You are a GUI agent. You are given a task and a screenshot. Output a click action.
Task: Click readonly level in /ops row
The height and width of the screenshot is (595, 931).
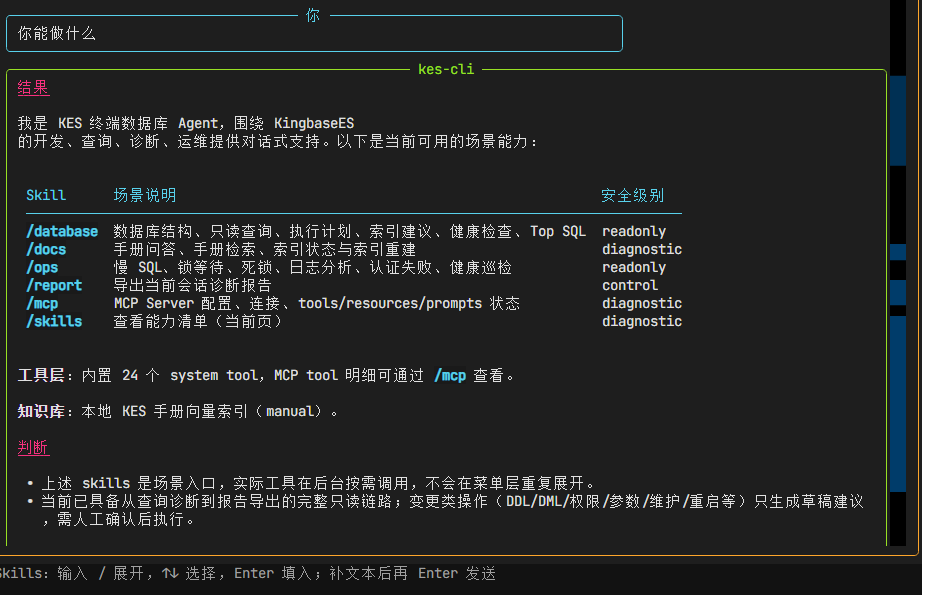pos(634,267)
